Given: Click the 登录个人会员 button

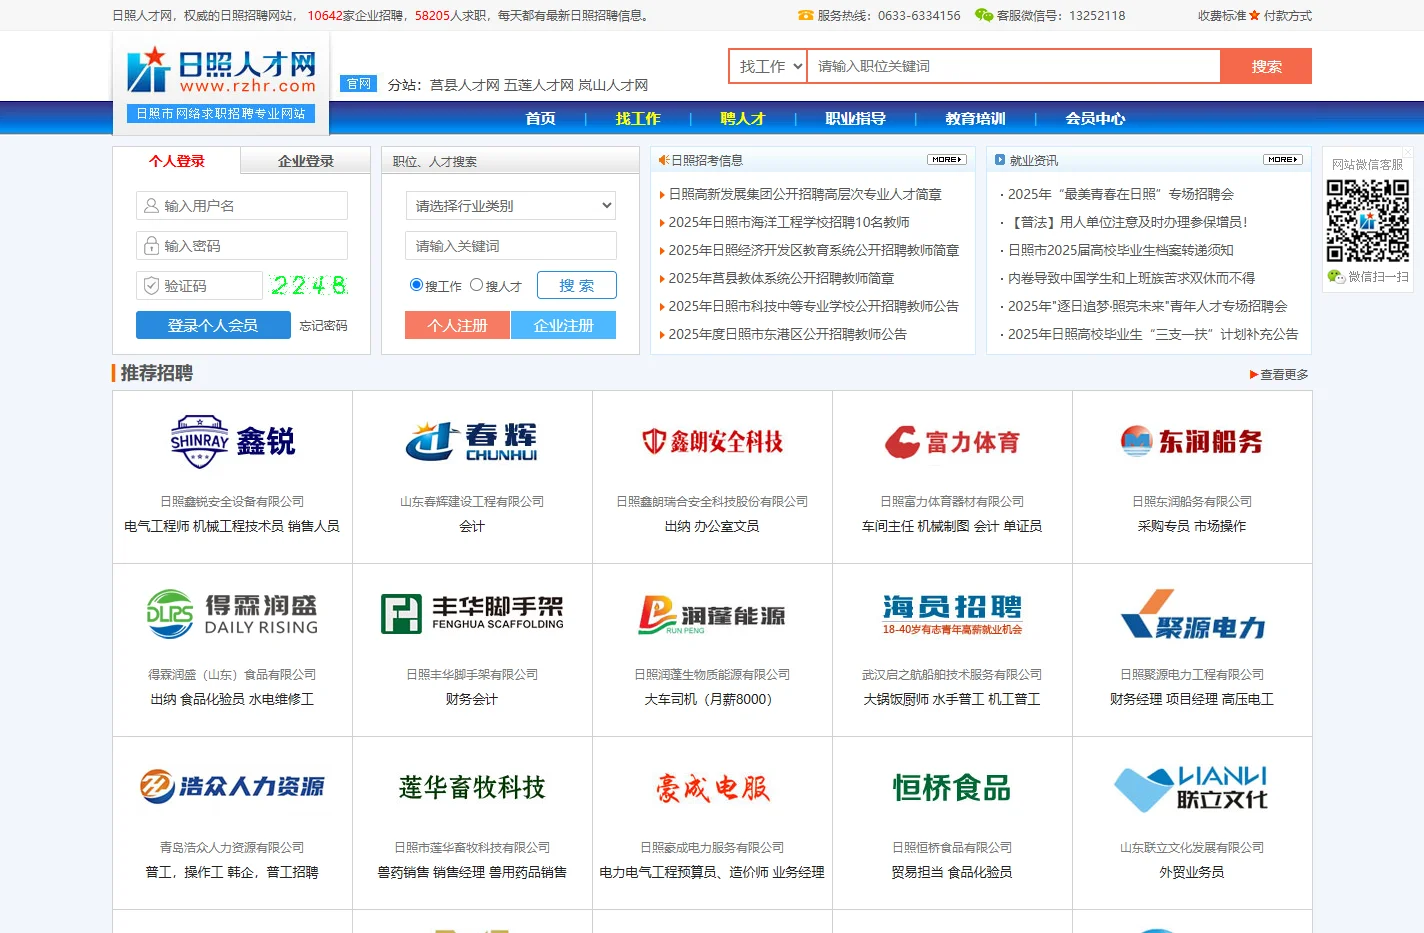Looking at the screenshot, I should [213, 325].
